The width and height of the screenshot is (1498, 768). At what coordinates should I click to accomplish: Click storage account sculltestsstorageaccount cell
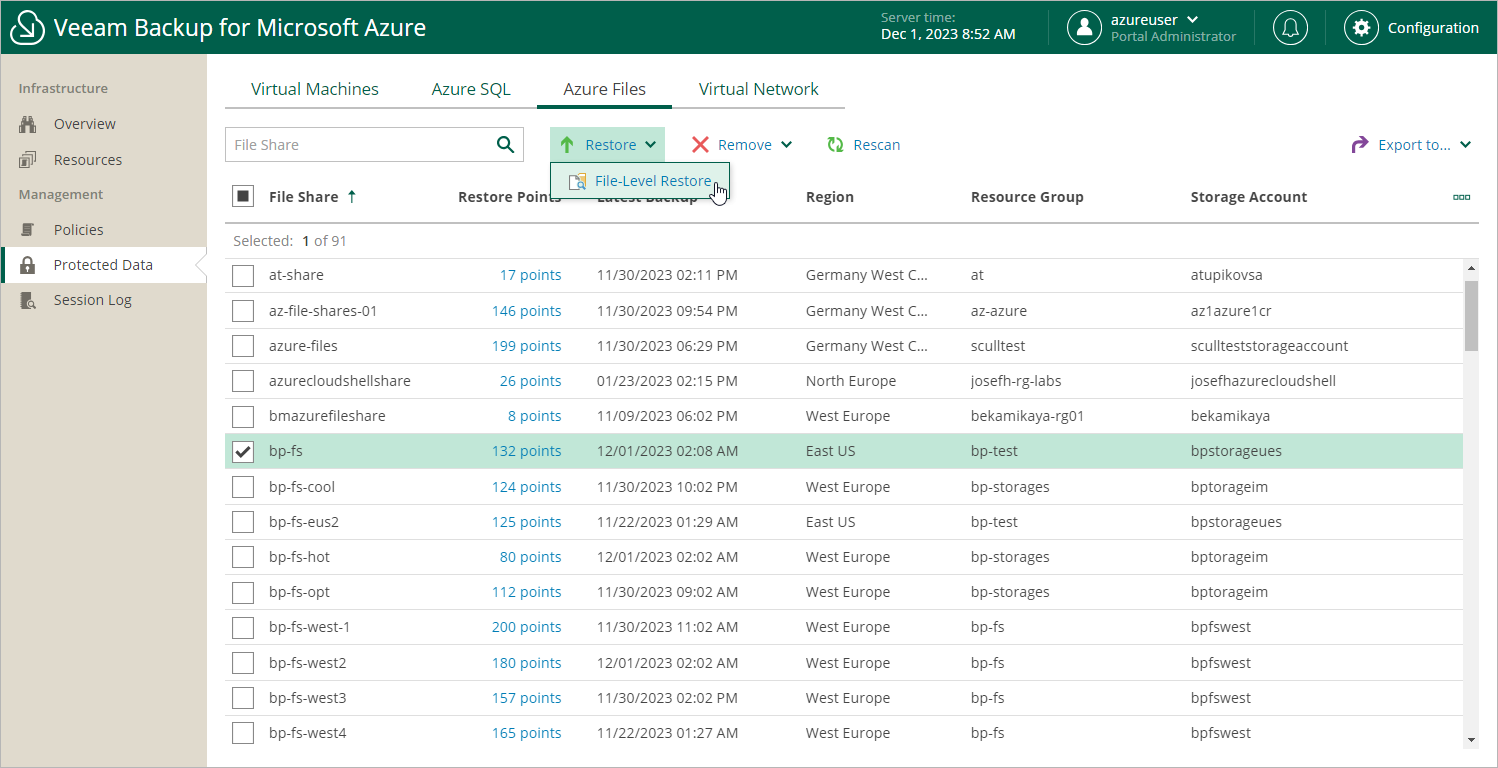1269,346
